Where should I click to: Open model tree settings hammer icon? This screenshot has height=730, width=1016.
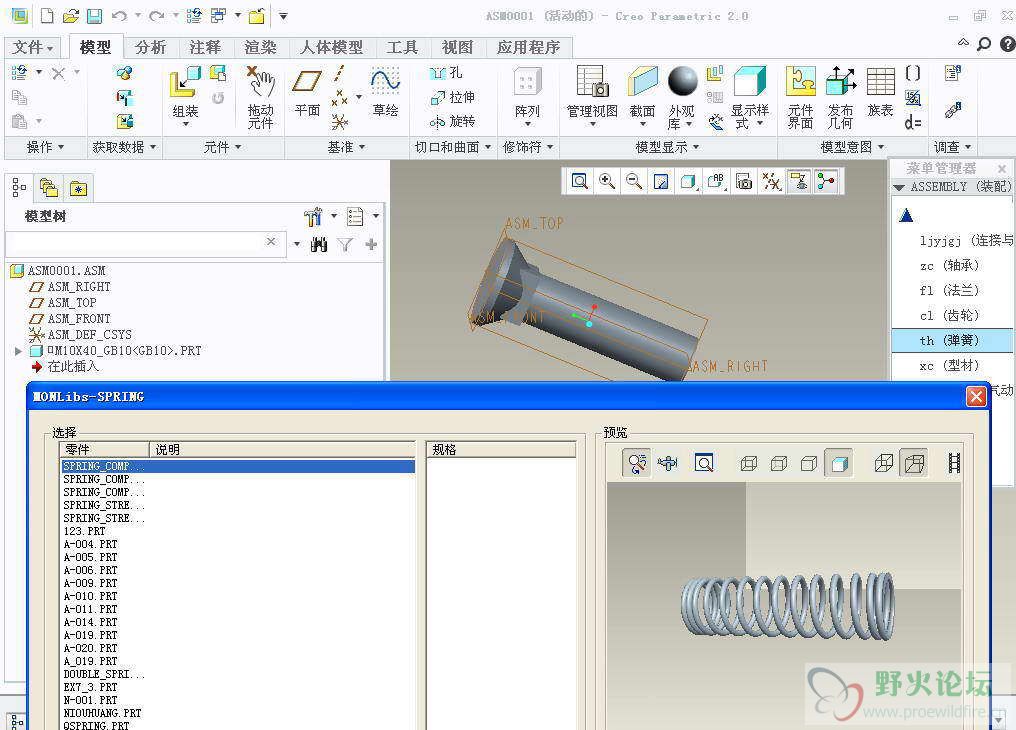pyautogui.click(x=313, y=216)
